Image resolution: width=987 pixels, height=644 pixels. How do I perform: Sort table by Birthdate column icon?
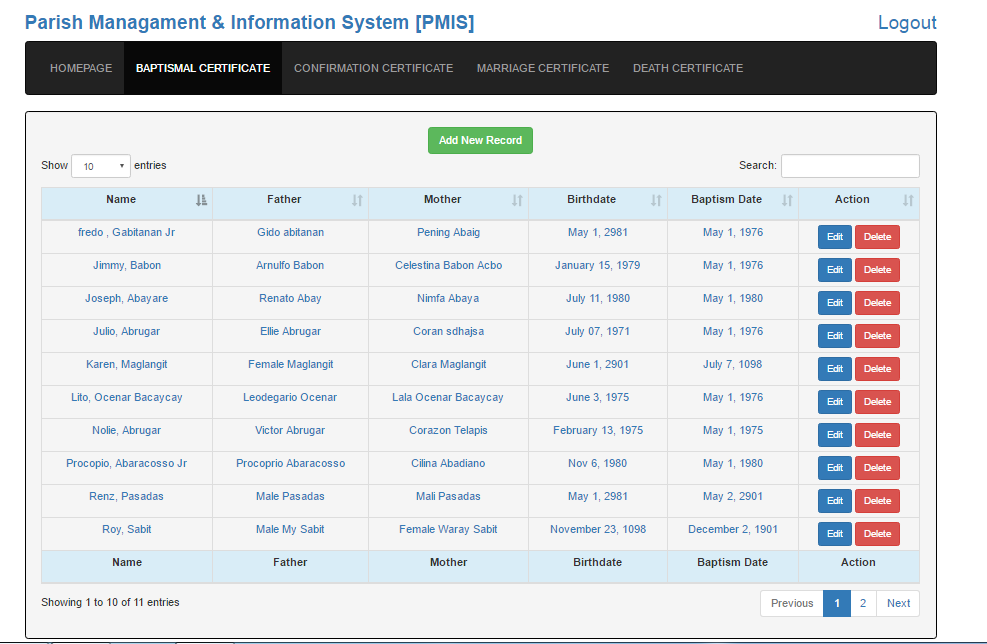pos(656,200)
